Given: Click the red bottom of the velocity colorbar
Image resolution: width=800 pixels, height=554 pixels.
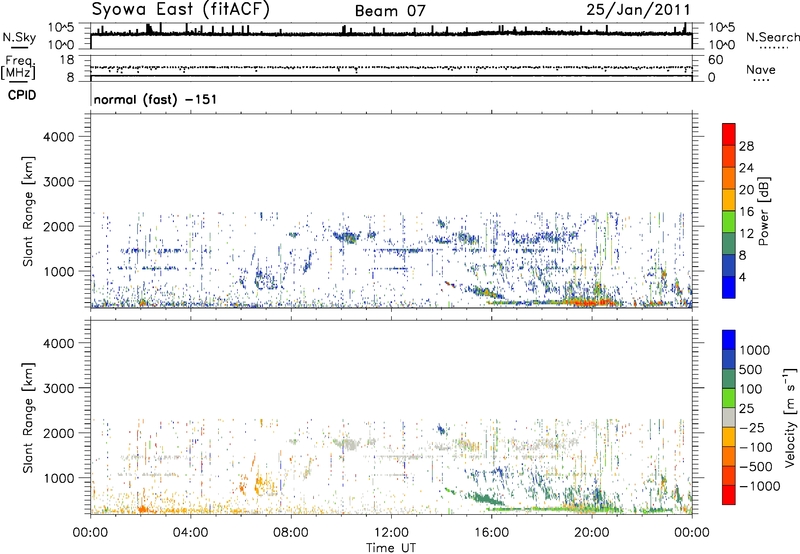Looking at the screenshot, I should tap(729, 495).
